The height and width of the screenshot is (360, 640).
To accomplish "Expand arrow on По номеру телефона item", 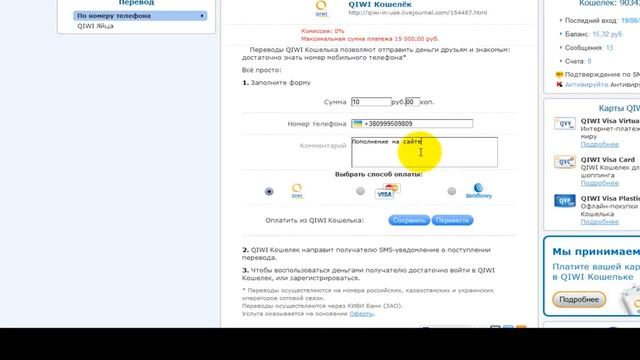I will [202, 16].
